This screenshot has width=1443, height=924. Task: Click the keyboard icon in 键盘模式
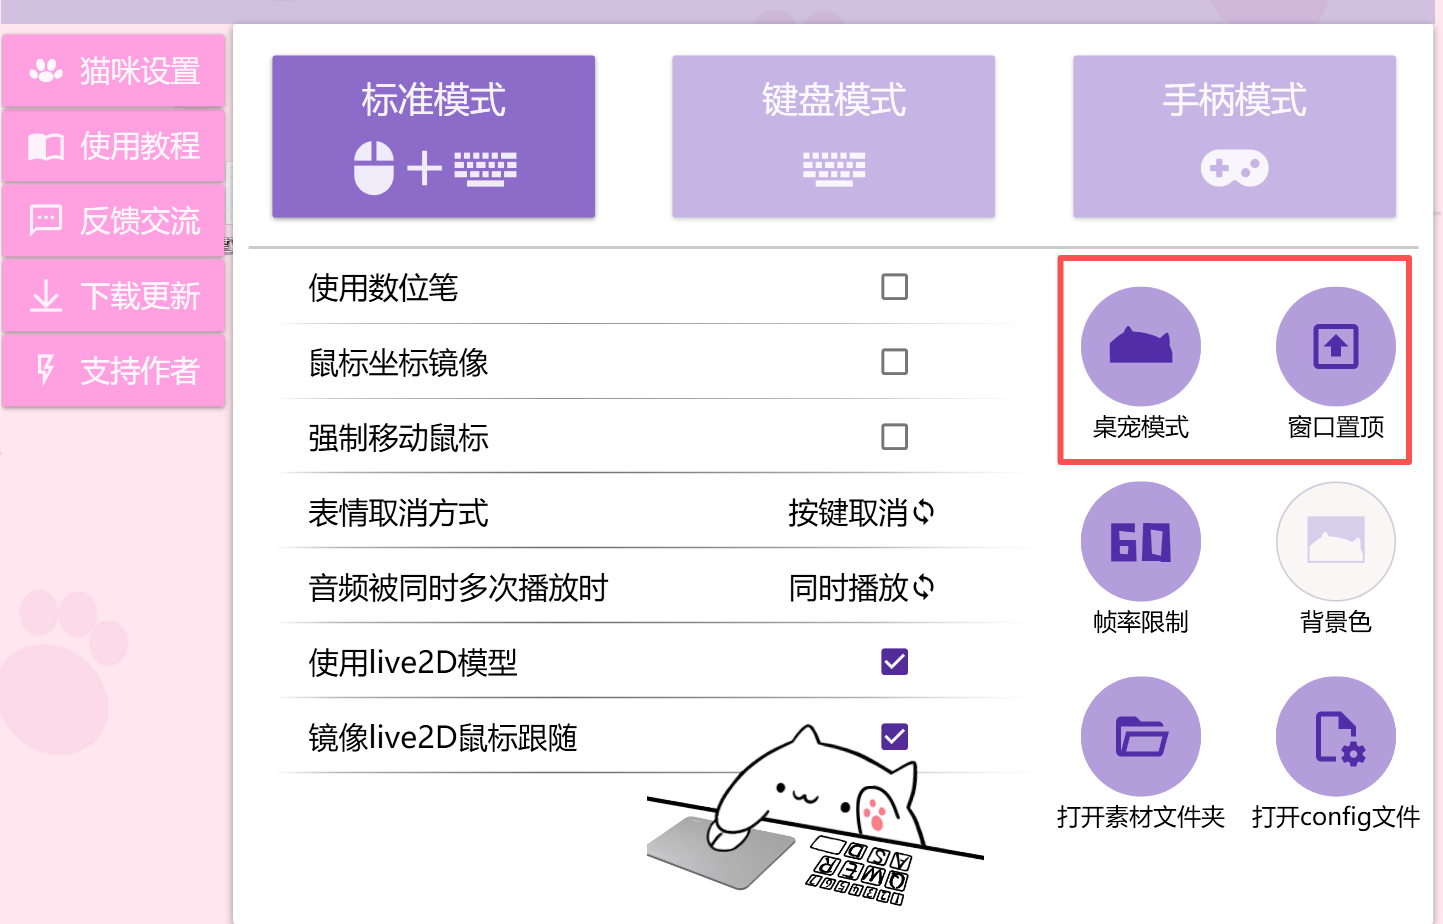834,169
